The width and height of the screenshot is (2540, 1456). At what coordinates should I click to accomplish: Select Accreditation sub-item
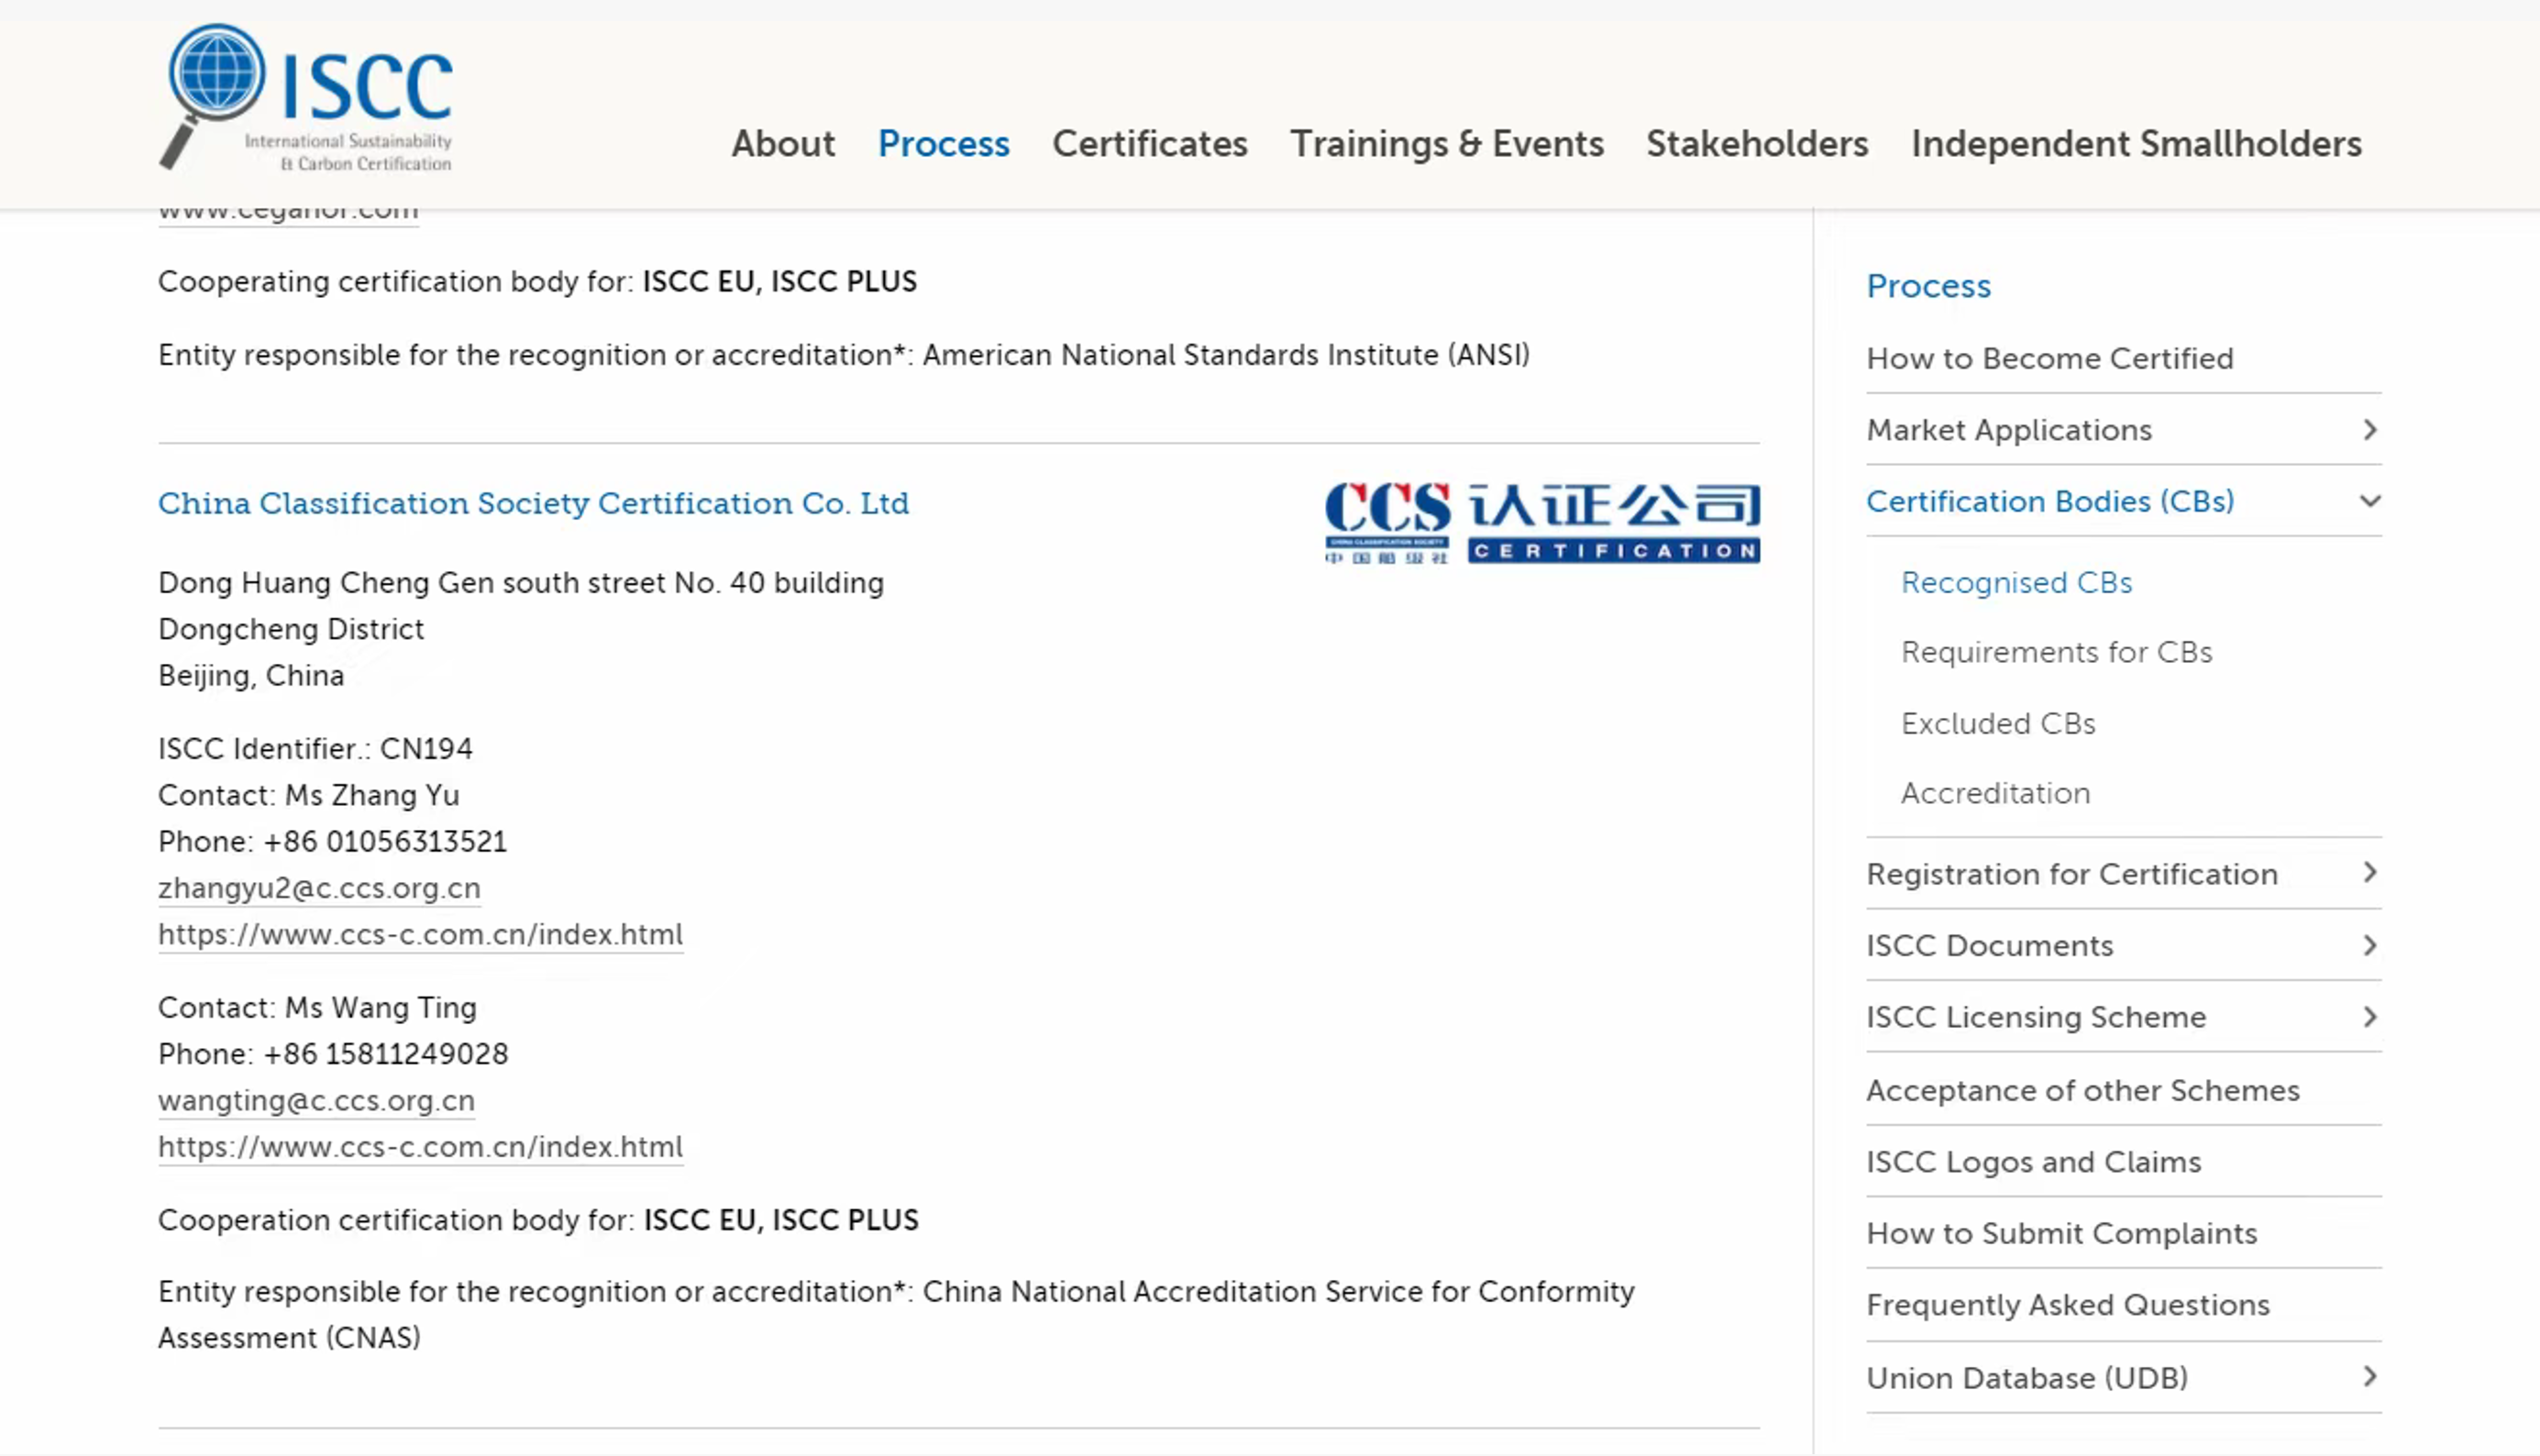click(x=1995, y=793)
